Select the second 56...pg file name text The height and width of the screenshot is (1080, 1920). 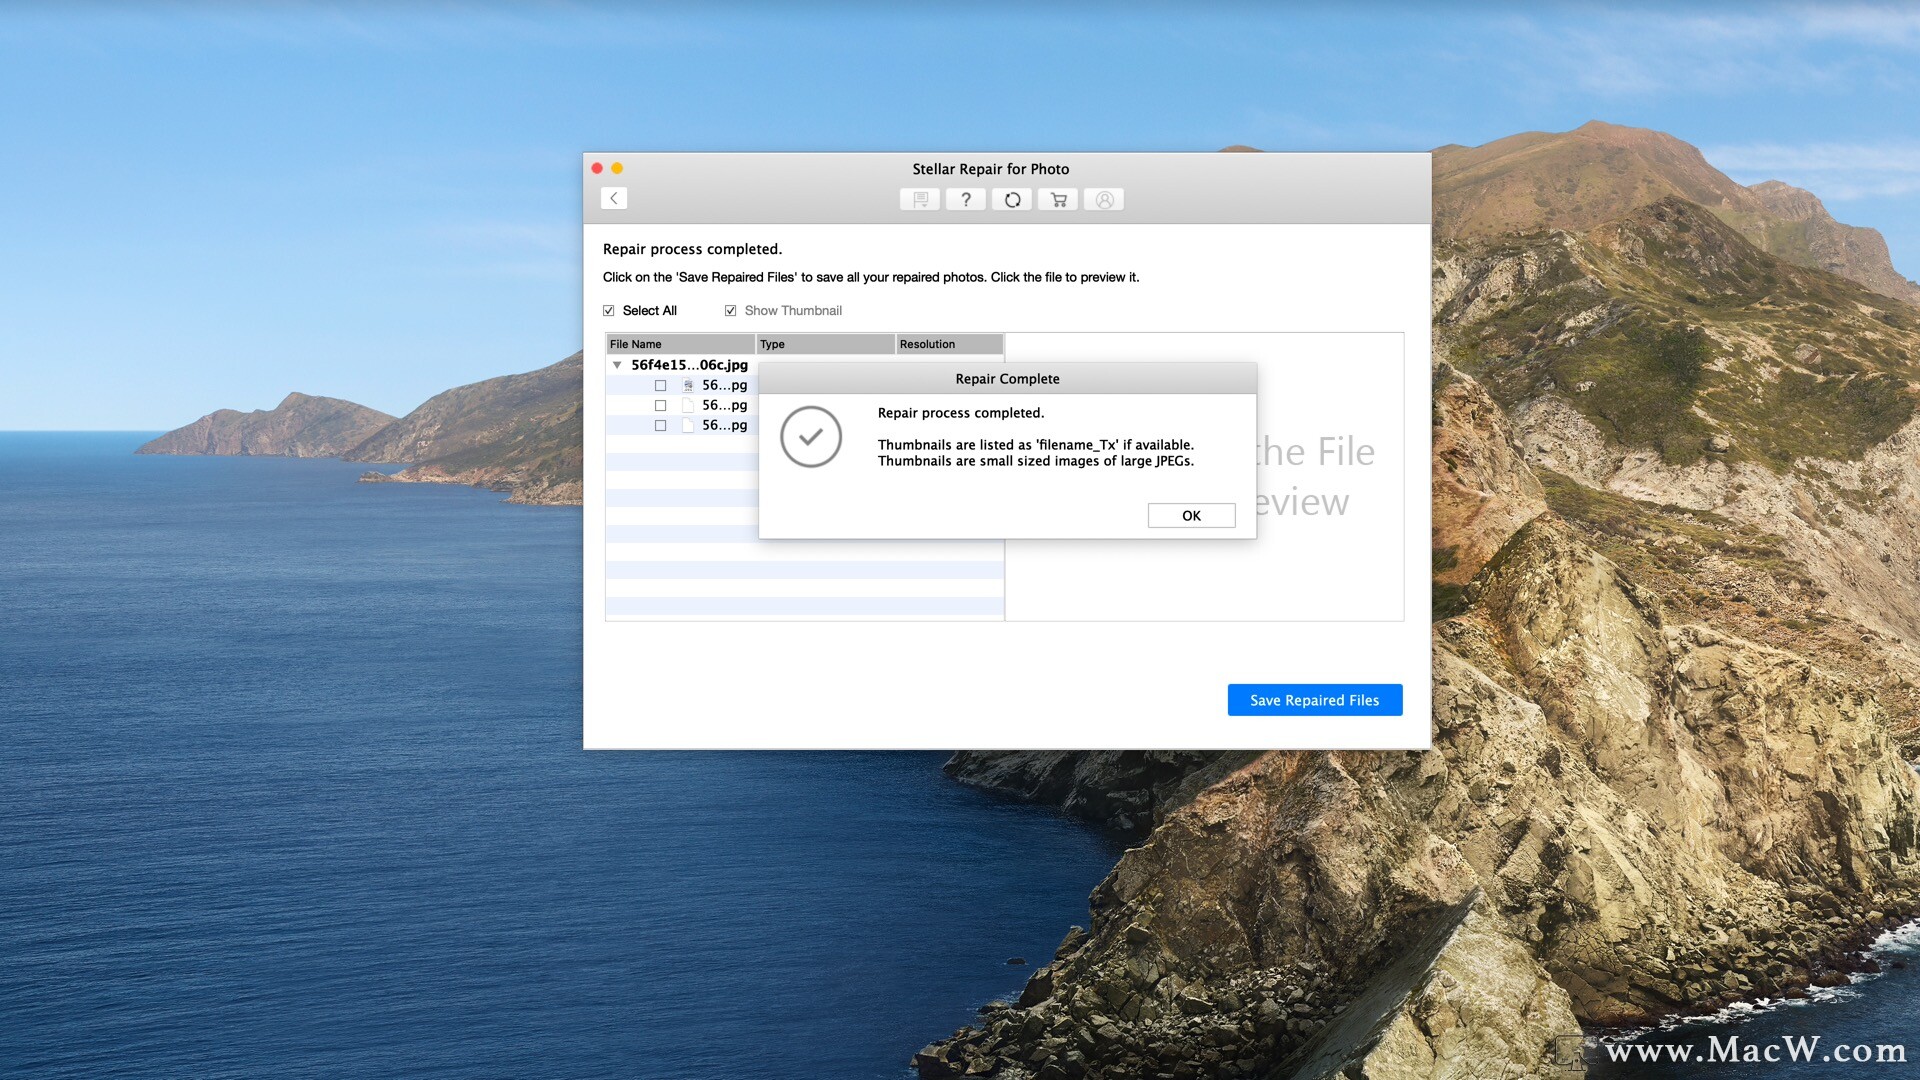[x=724, y=405]
